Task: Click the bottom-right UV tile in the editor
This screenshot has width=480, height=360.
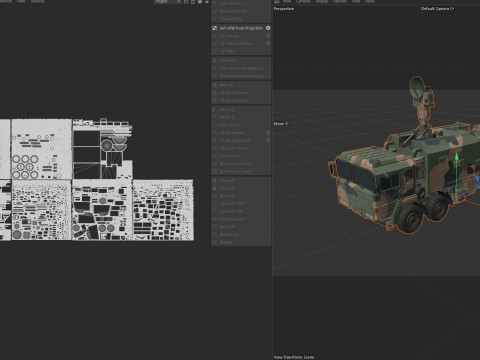Action: tap(163, 210)
